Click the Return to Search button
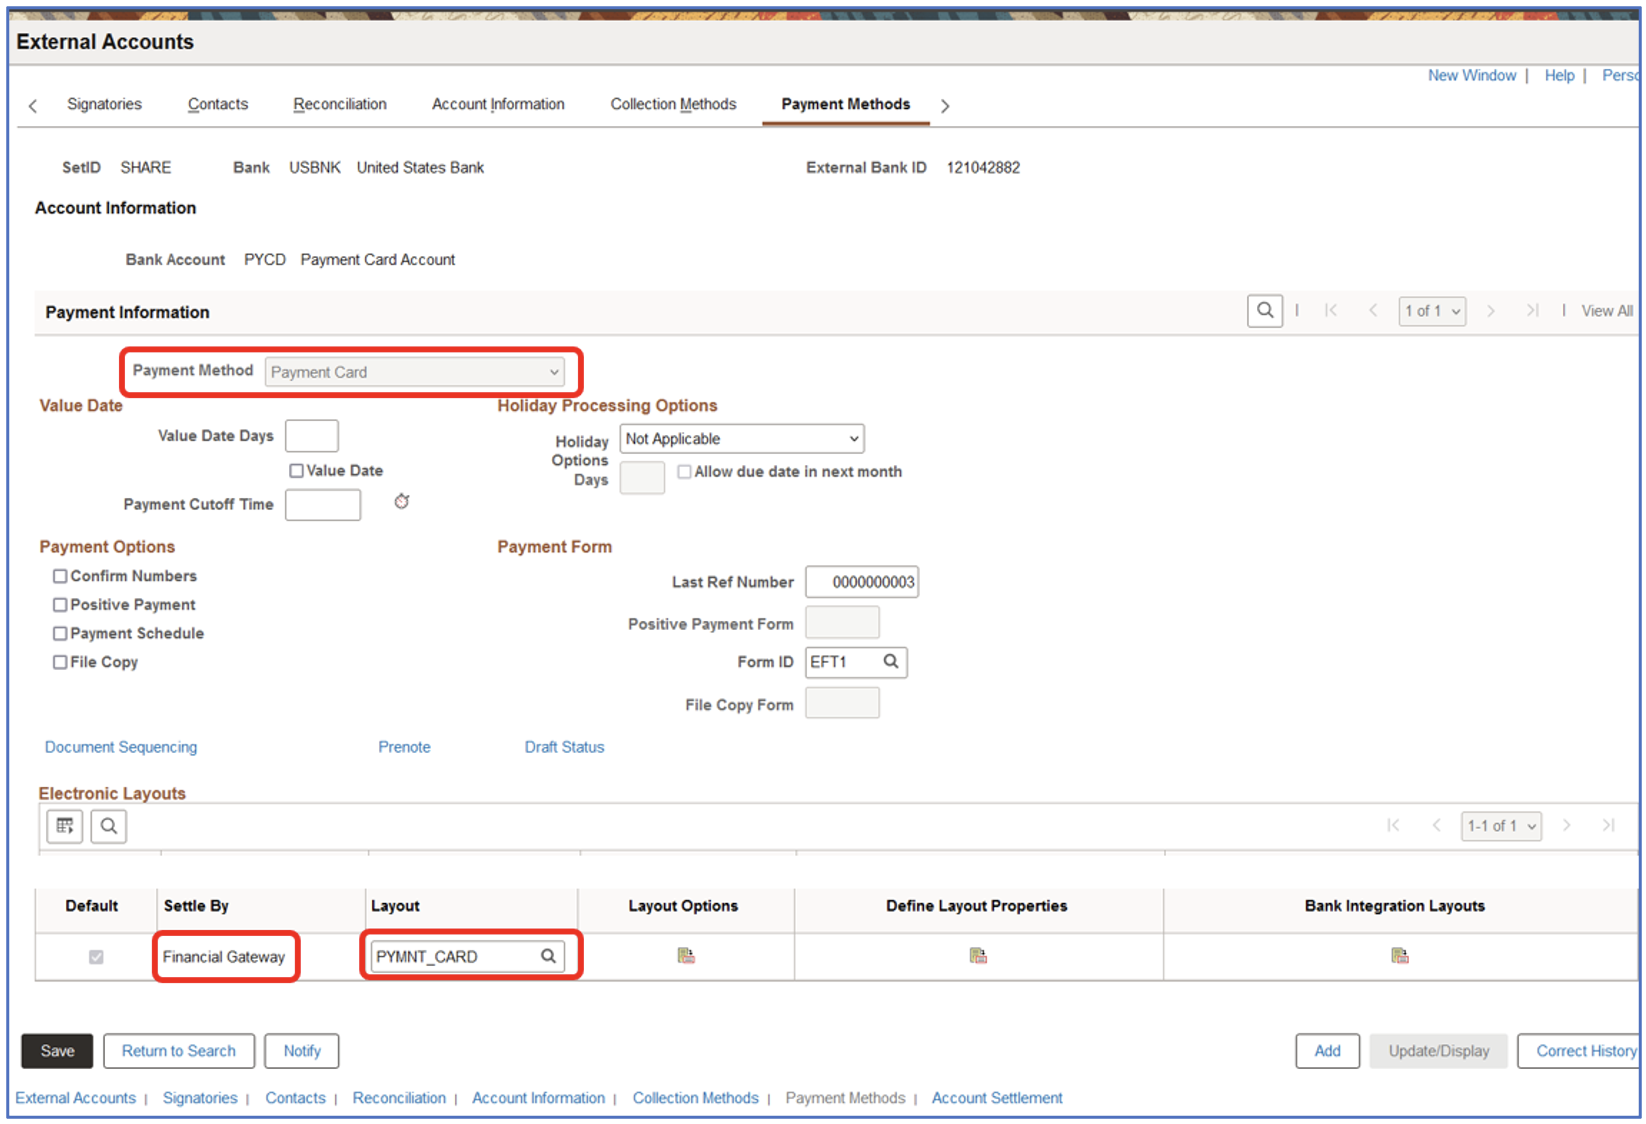 coord(179,1051)
